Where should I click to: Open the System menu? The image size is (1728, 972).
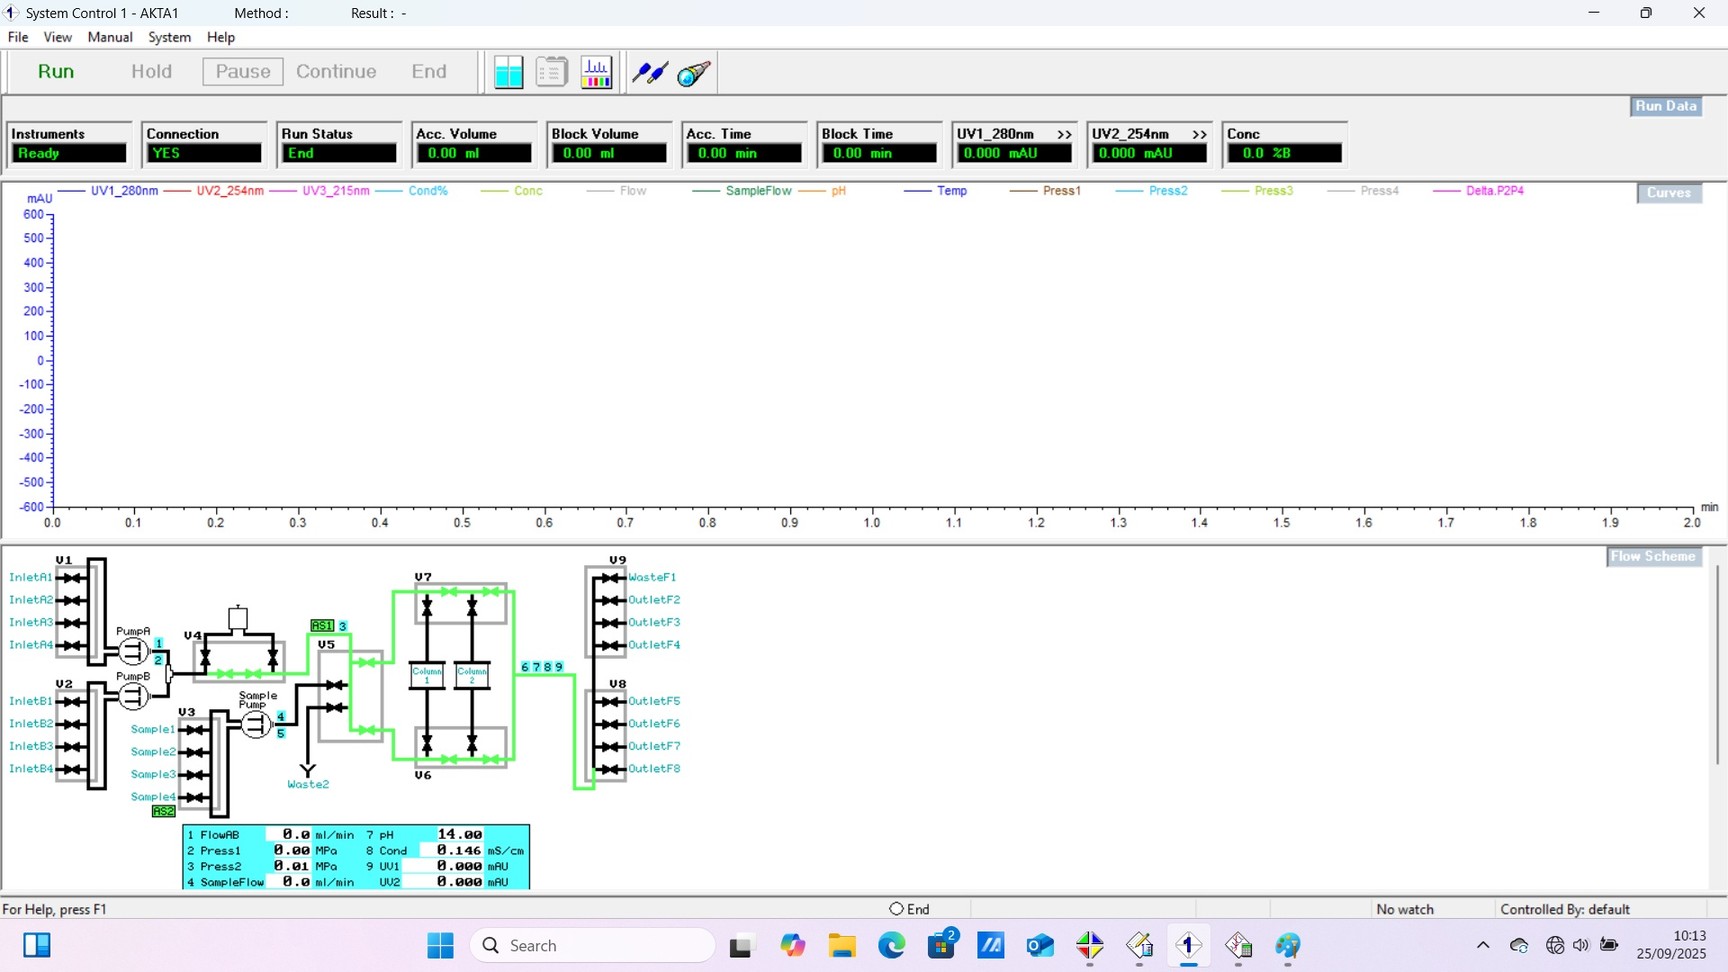click(169, 37)
